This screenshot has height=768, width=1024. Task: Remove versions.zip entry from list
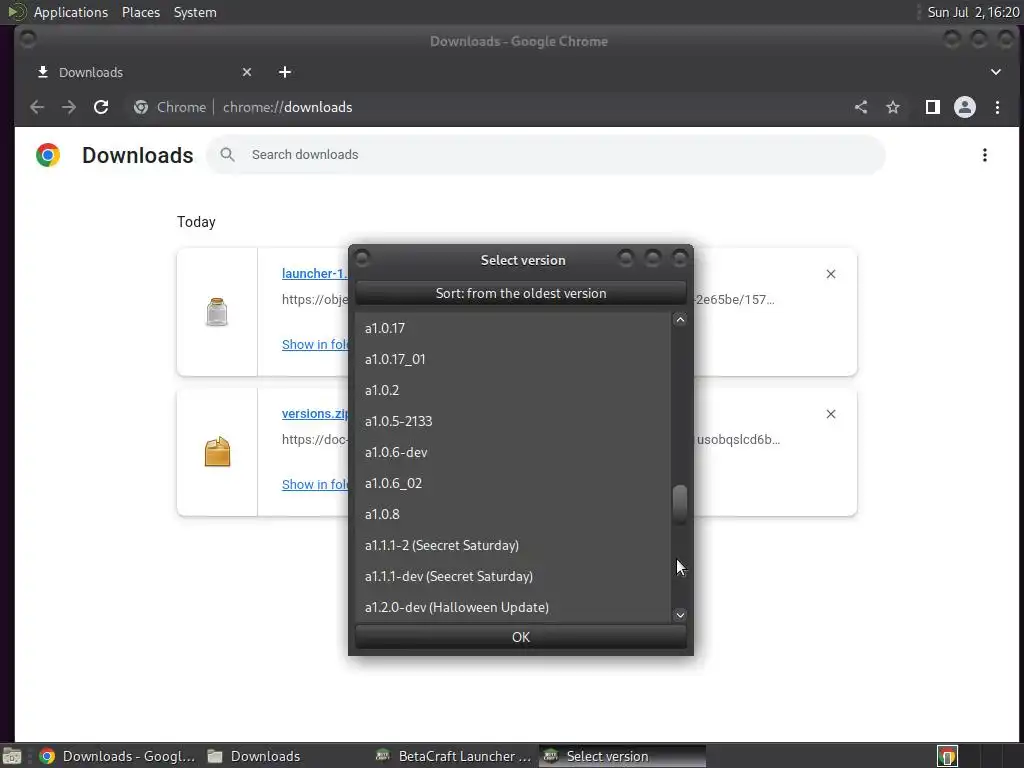(831, 414)
